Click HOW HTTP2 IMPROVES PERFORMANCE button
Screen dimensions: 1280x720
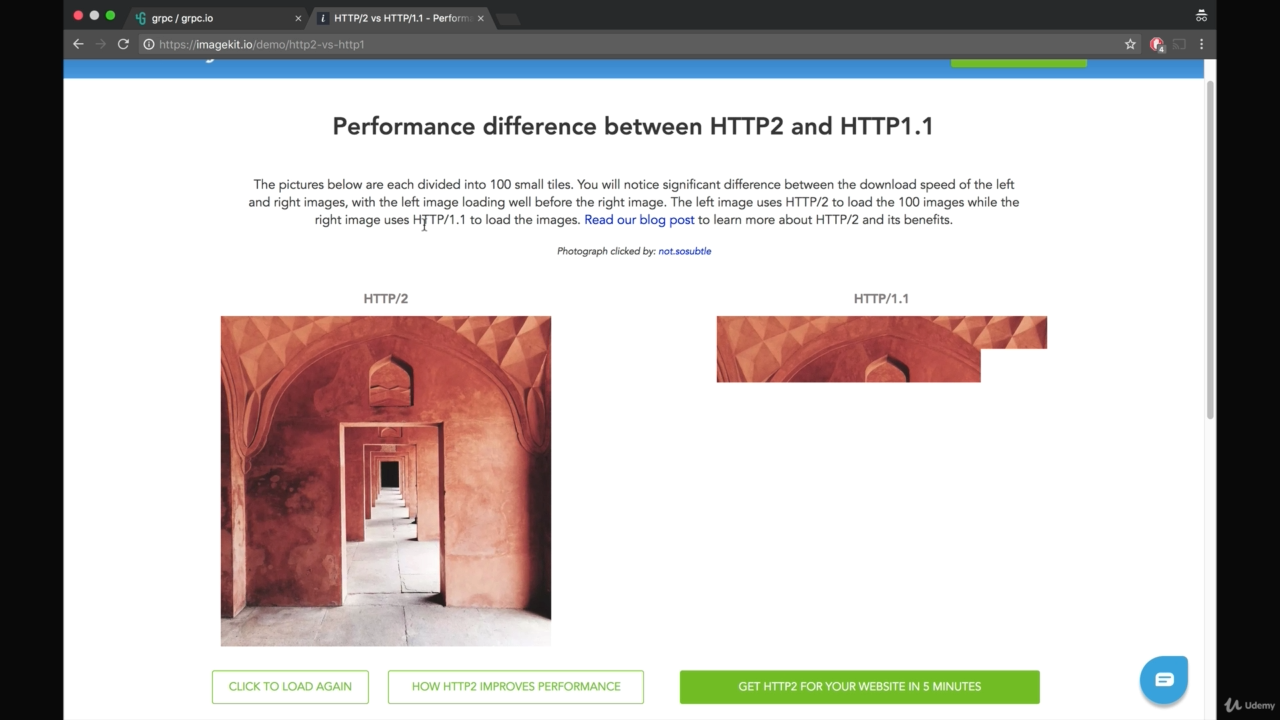(x=515, y=687)
